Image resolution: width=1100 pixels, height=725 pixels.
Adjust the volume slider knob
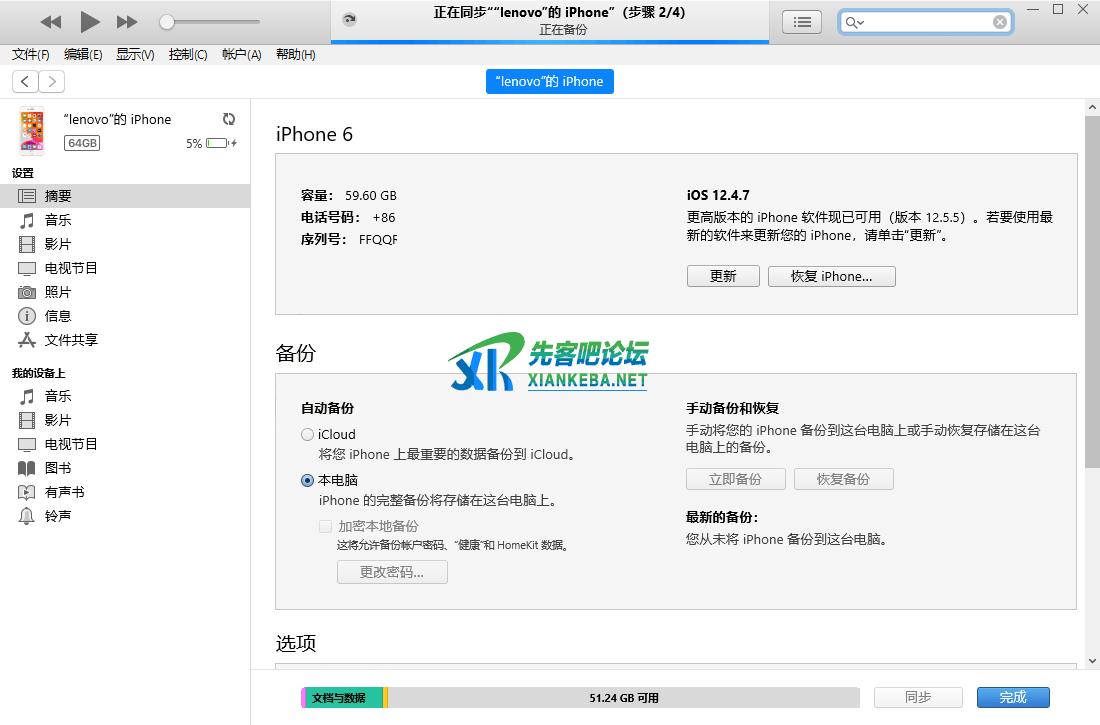(168, 22)
